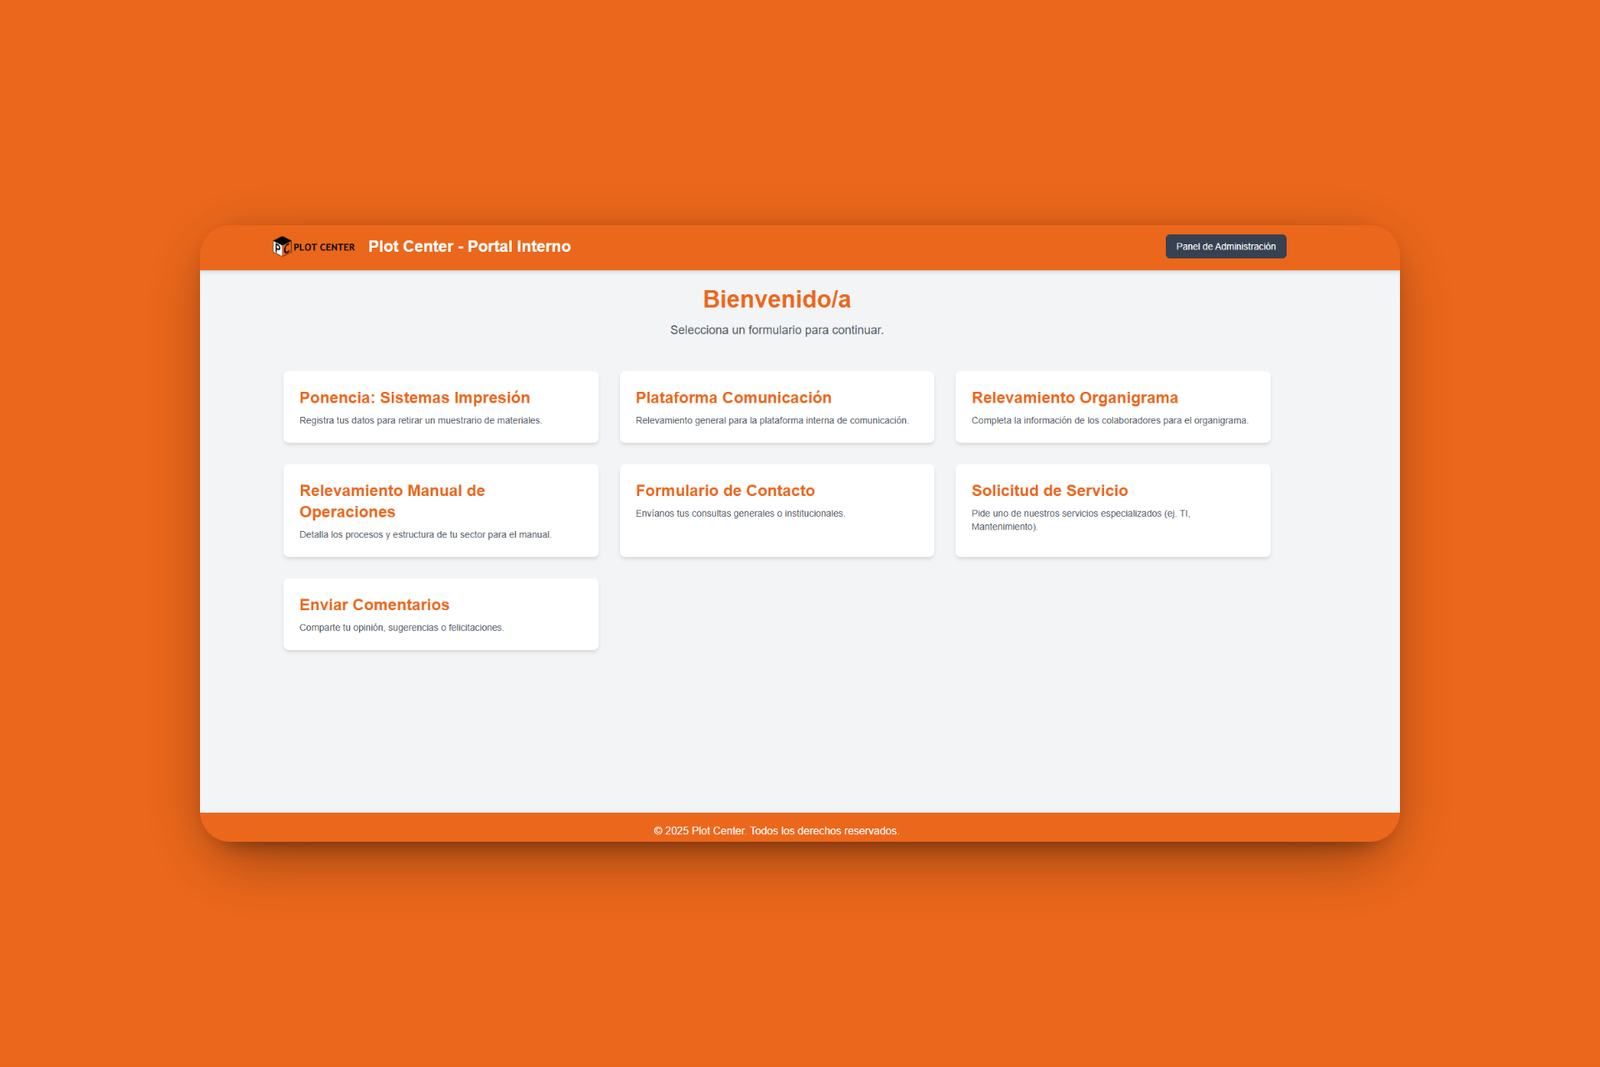Open the 'Relevamiento Organigrama' card title
Viewport: 1600px width, 1067px height.
point(1074,398)
